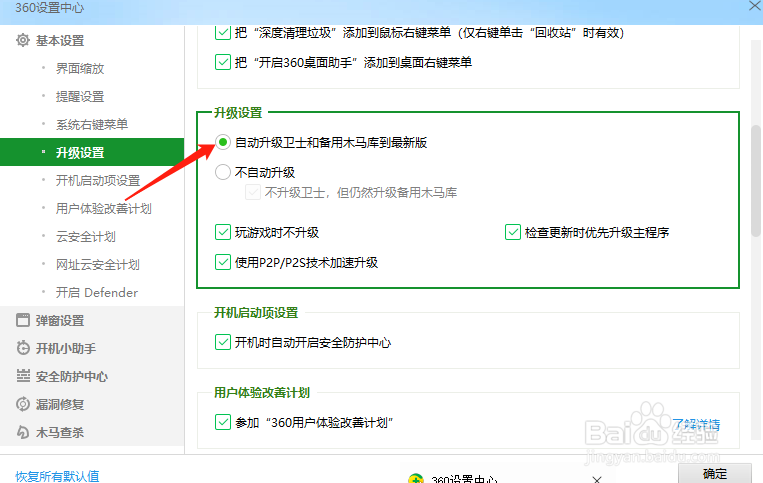Click the circular icon beside 漏洞修复

click(23, 404)
